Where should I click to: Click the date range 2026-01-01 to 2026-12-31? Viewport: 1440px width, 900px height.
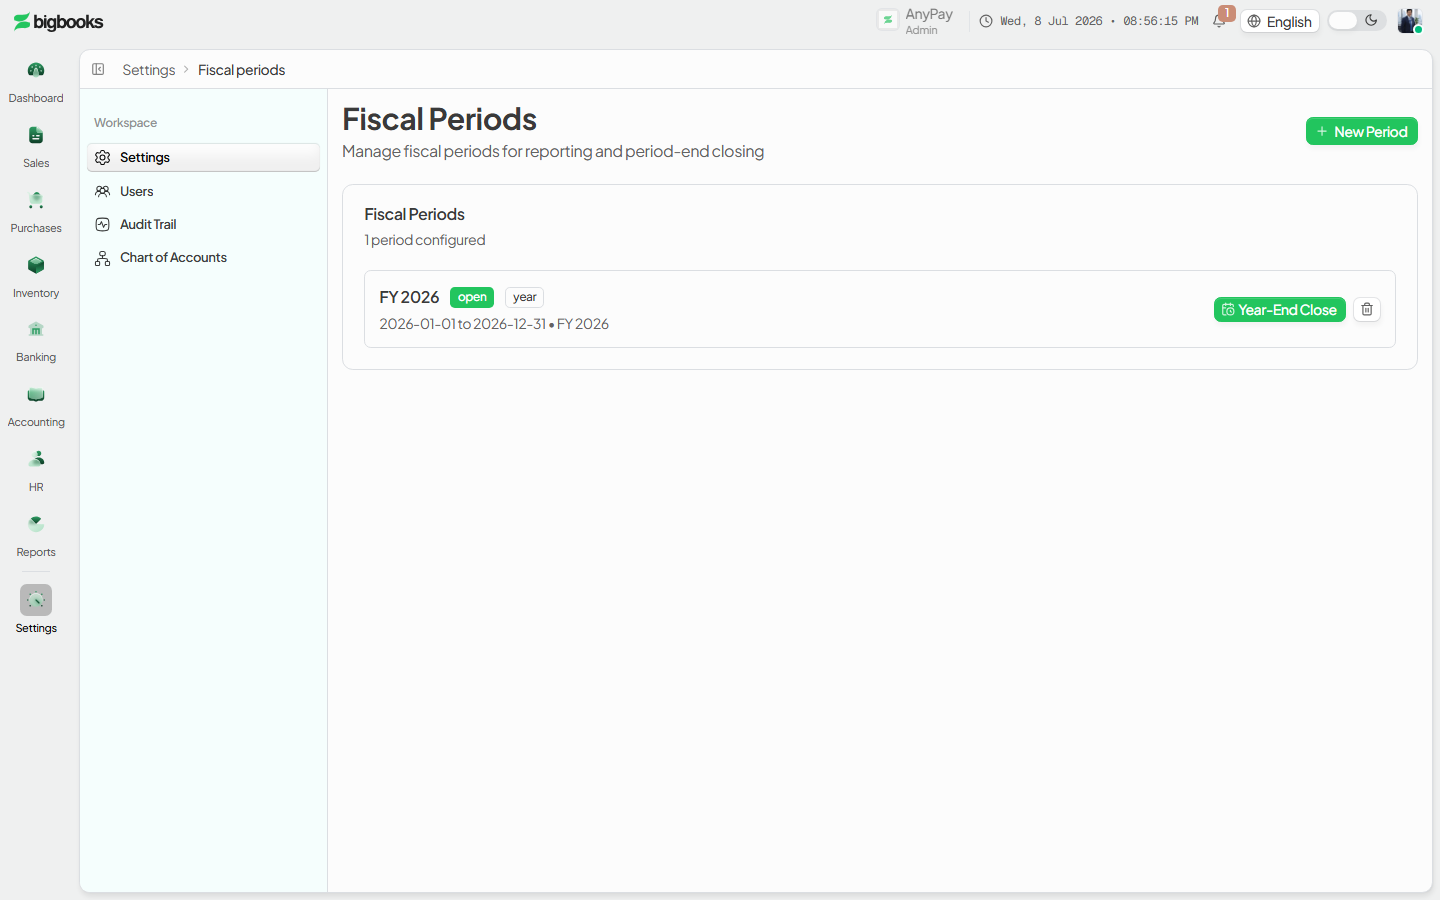click(462, 324)
